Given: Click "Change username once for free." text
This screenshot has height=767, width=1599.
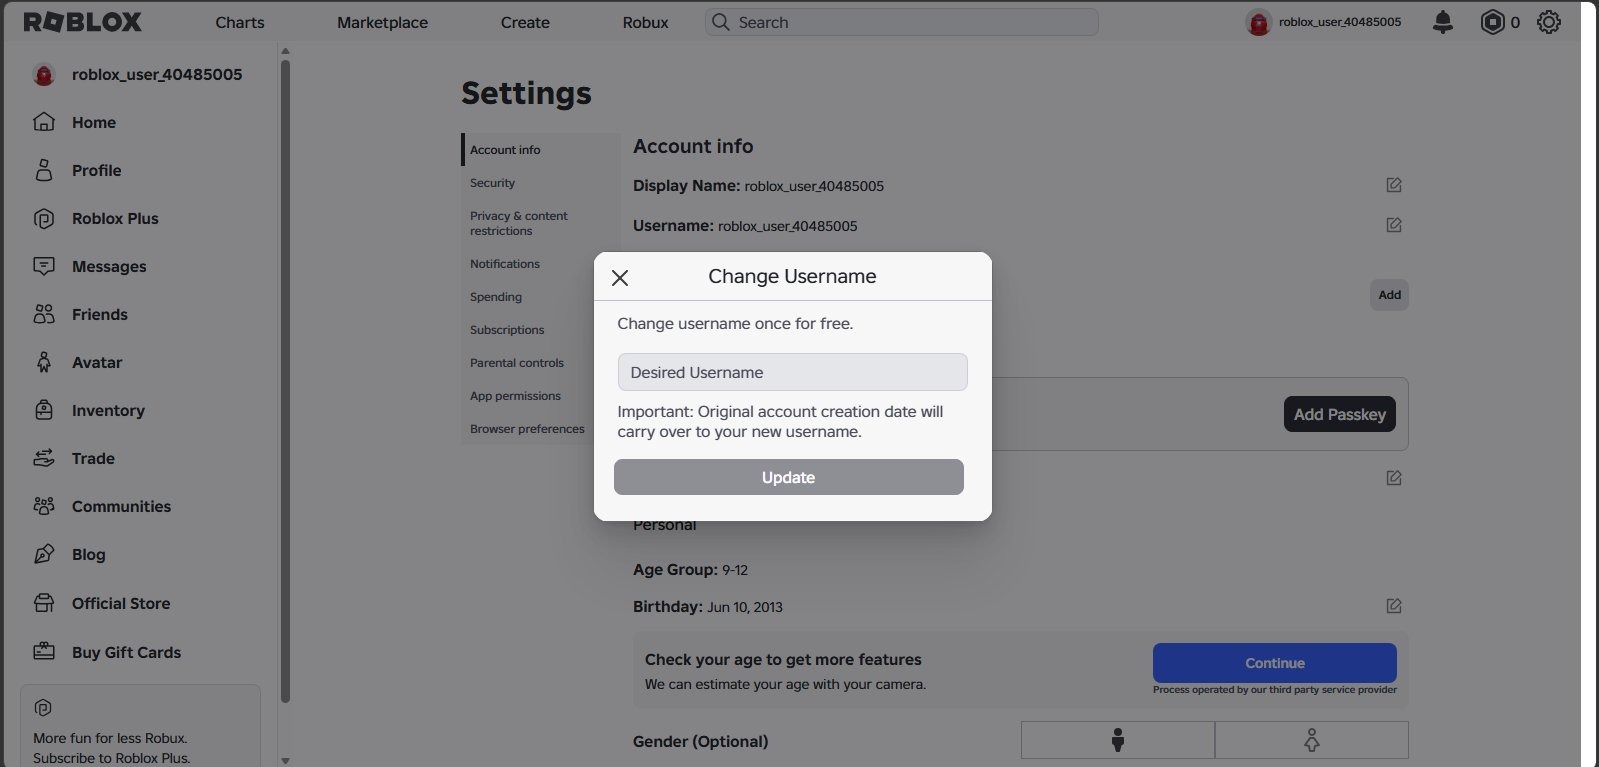Looking at the screenshot, I should (x=735, y=324).
